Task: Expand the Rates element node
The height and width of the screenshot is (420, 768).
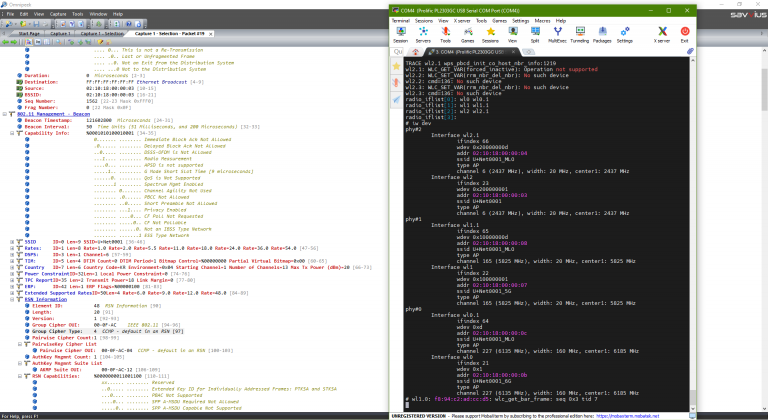Action: pyautogui.click(x=12, y=248)
